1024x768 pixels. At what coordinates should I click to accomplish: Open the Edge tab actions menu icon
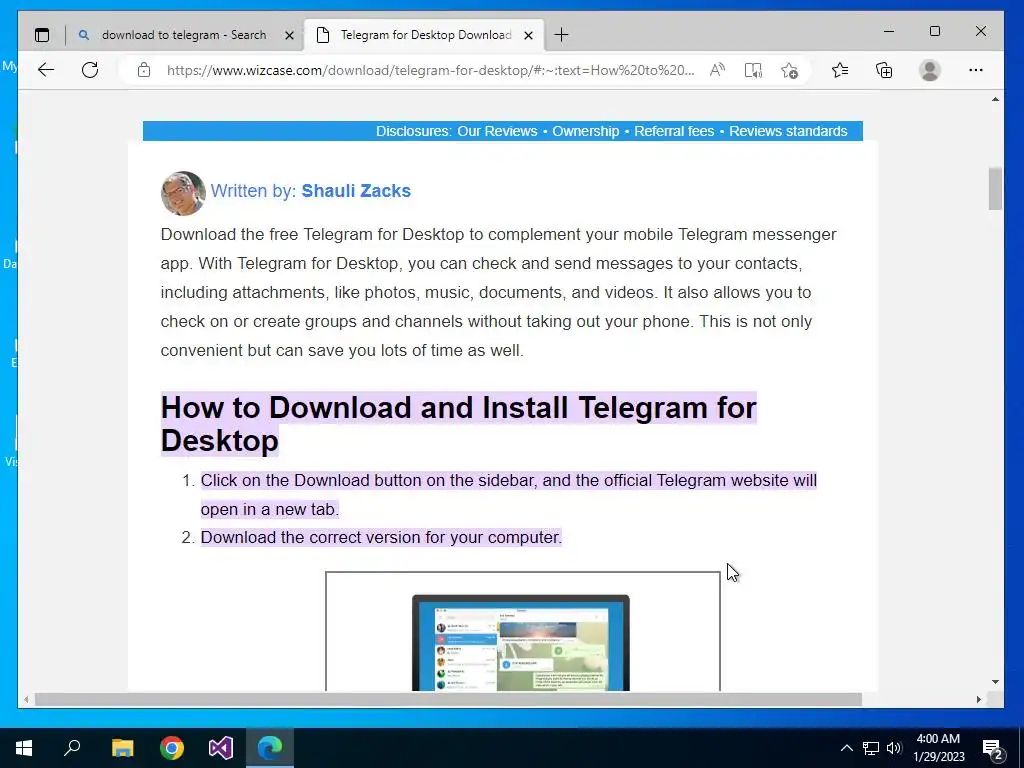[x=42, y=35]
